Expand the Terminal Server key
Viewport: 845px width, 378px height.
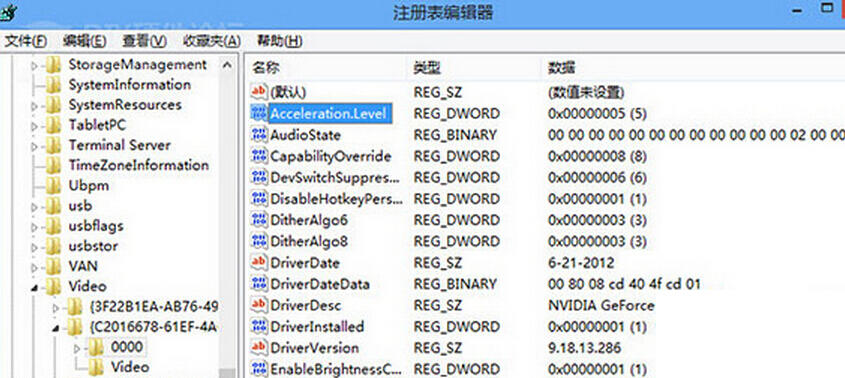(34, 146)
